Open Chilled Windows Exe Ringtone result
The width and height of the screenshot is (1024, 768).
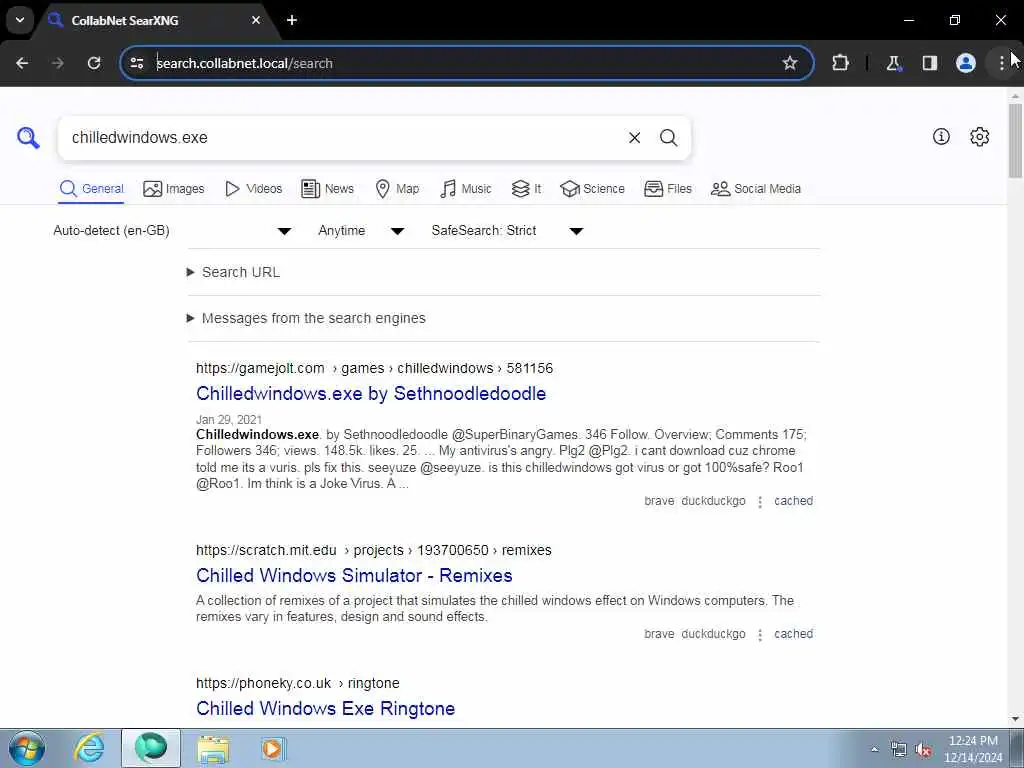click(325, 709)
